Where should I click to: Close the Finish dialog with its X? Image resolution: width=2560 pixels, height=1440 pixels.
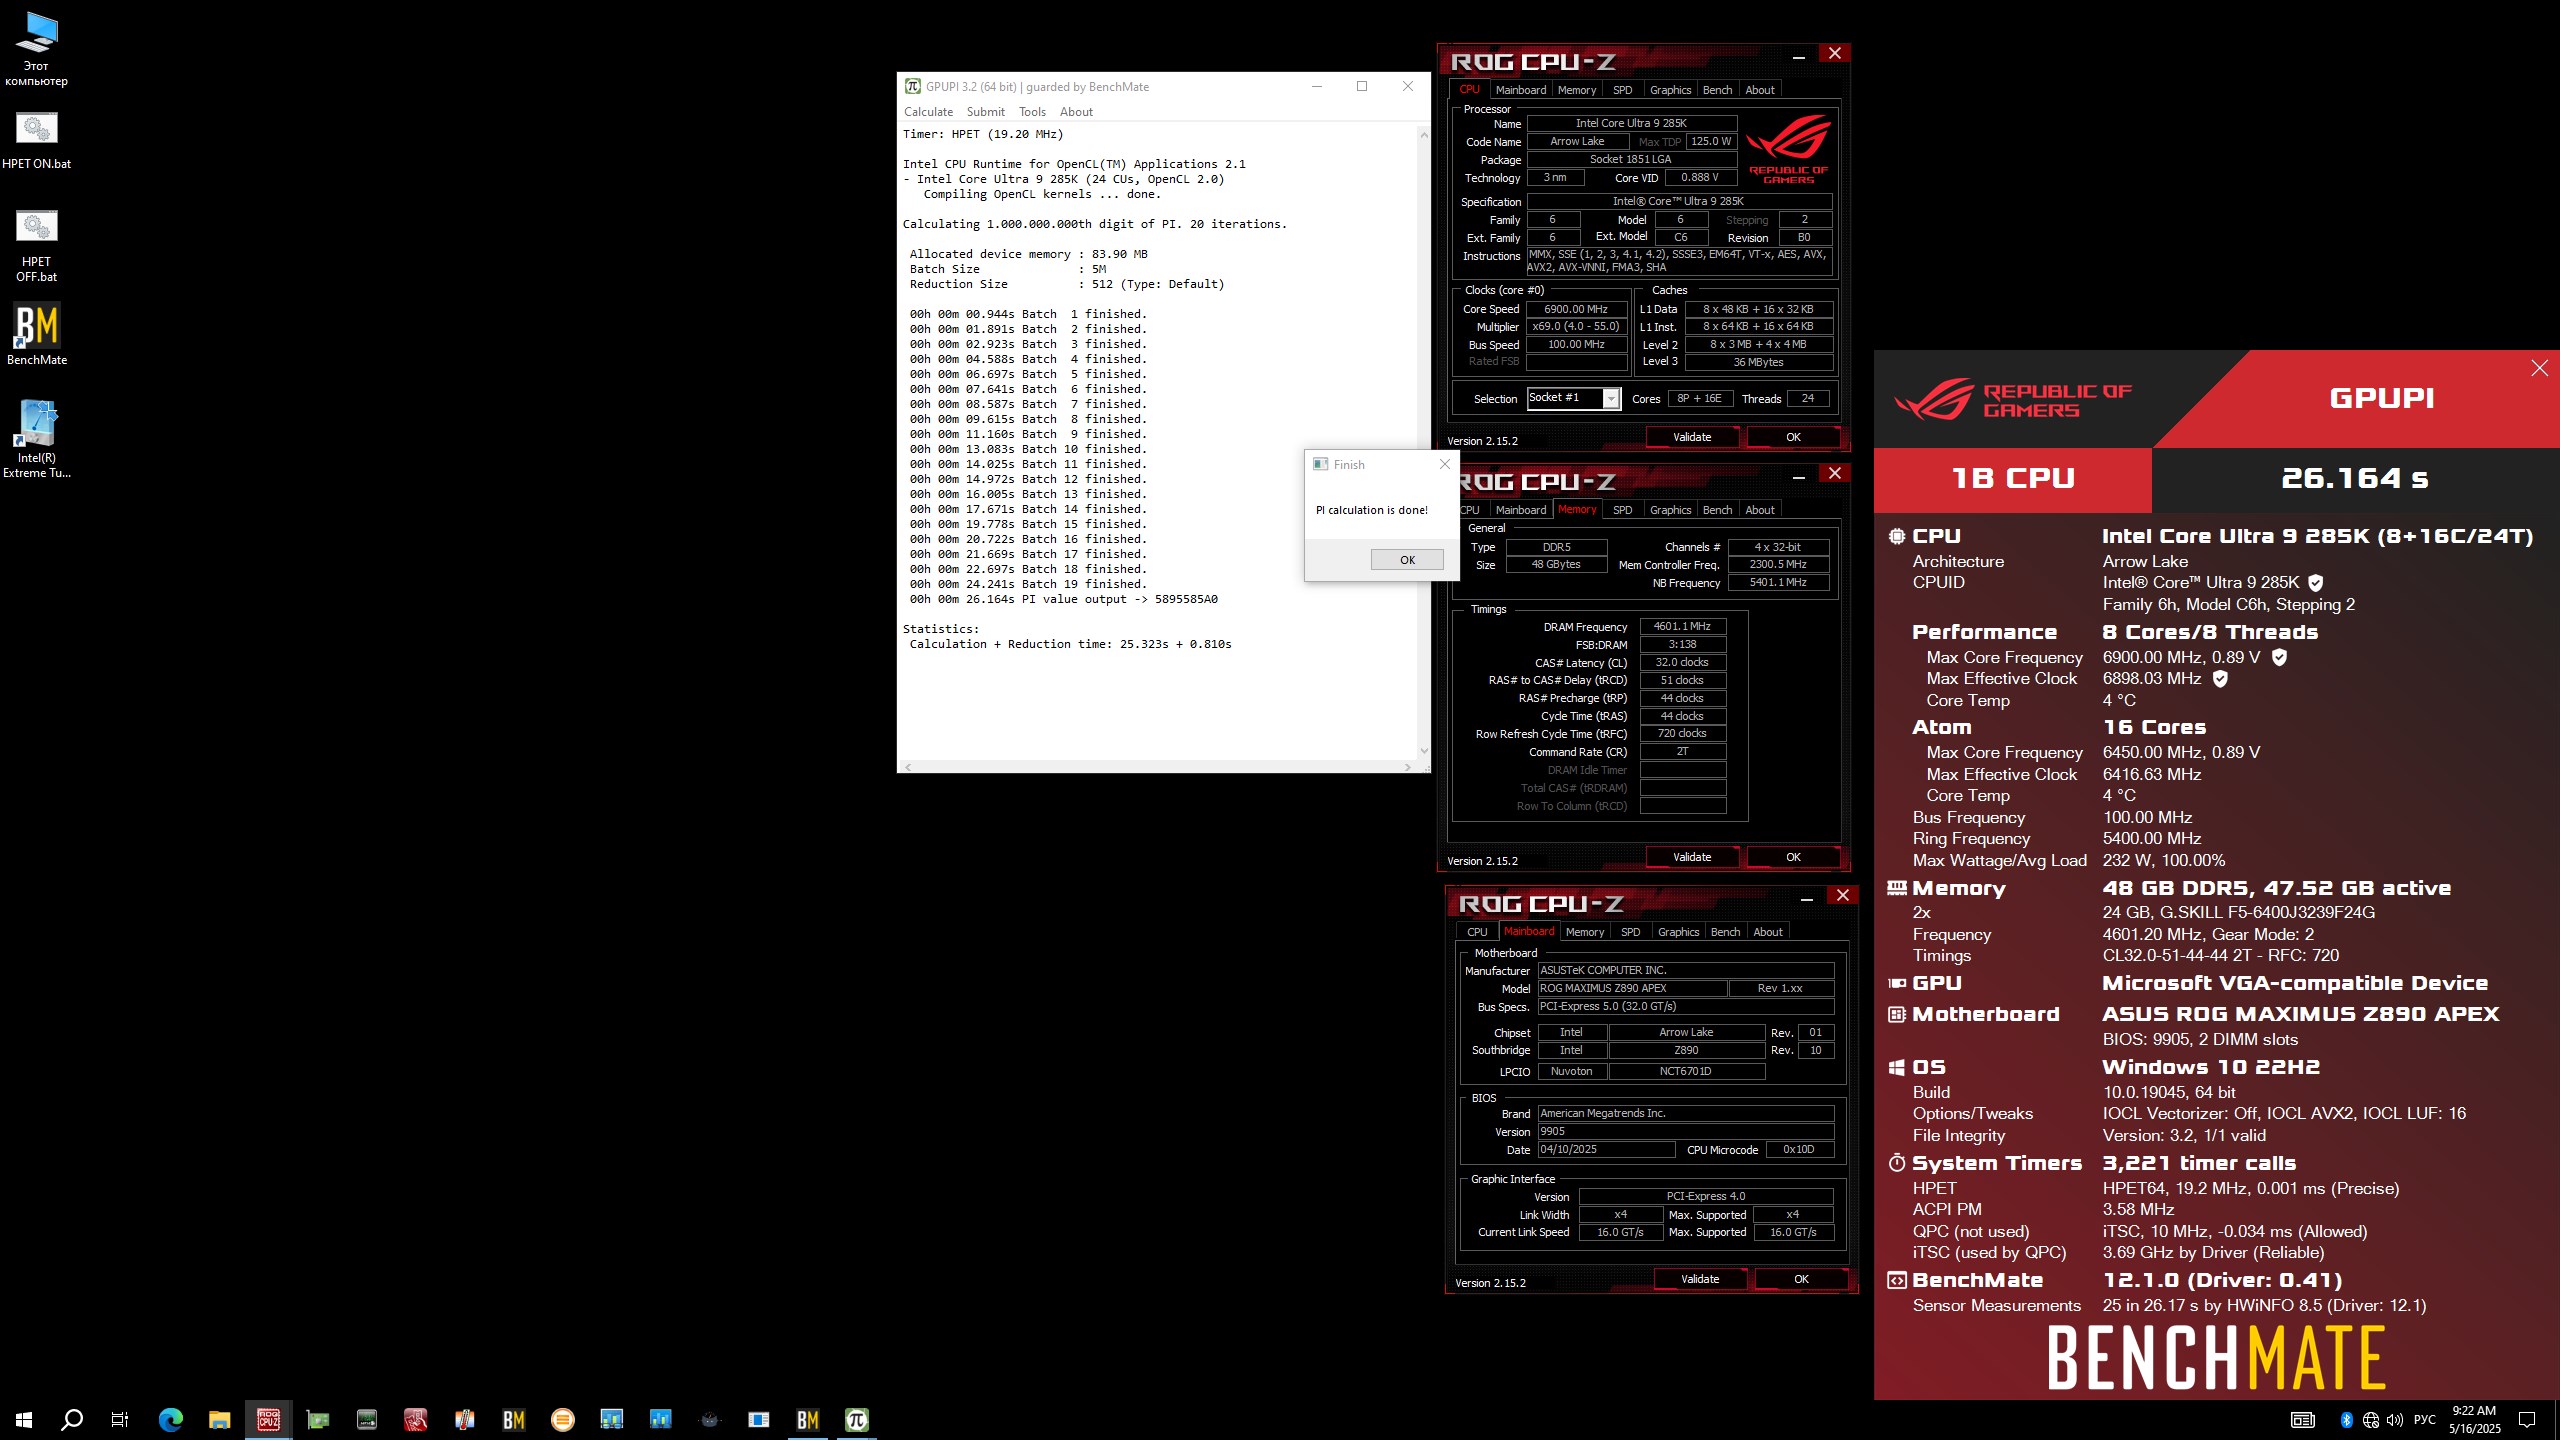click(x=1444, y=464)
